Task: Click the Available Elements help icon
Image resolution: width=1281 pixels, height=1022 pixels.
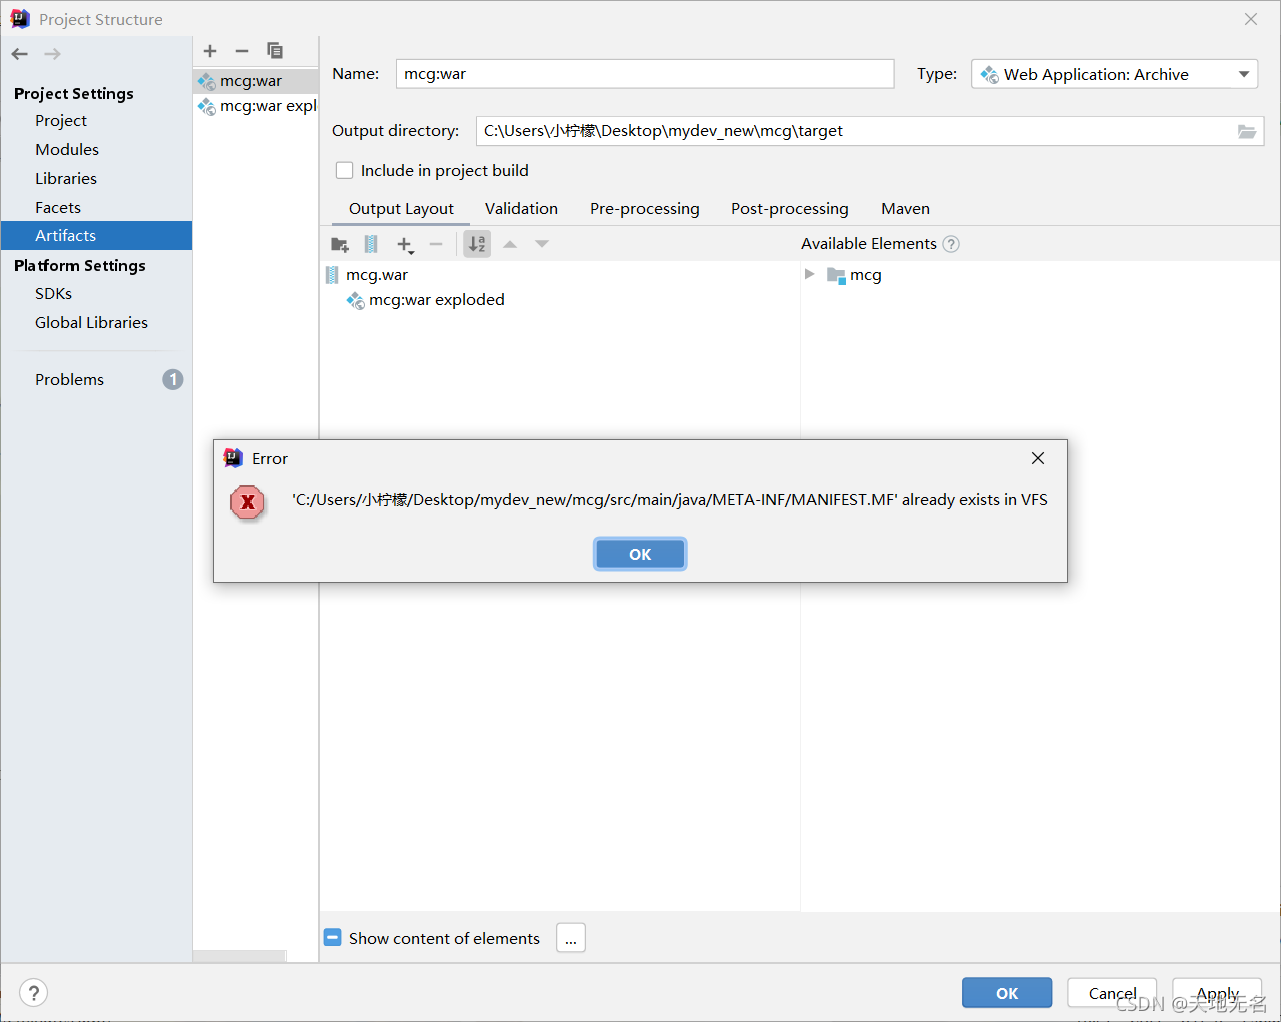Action: point(951,244)
